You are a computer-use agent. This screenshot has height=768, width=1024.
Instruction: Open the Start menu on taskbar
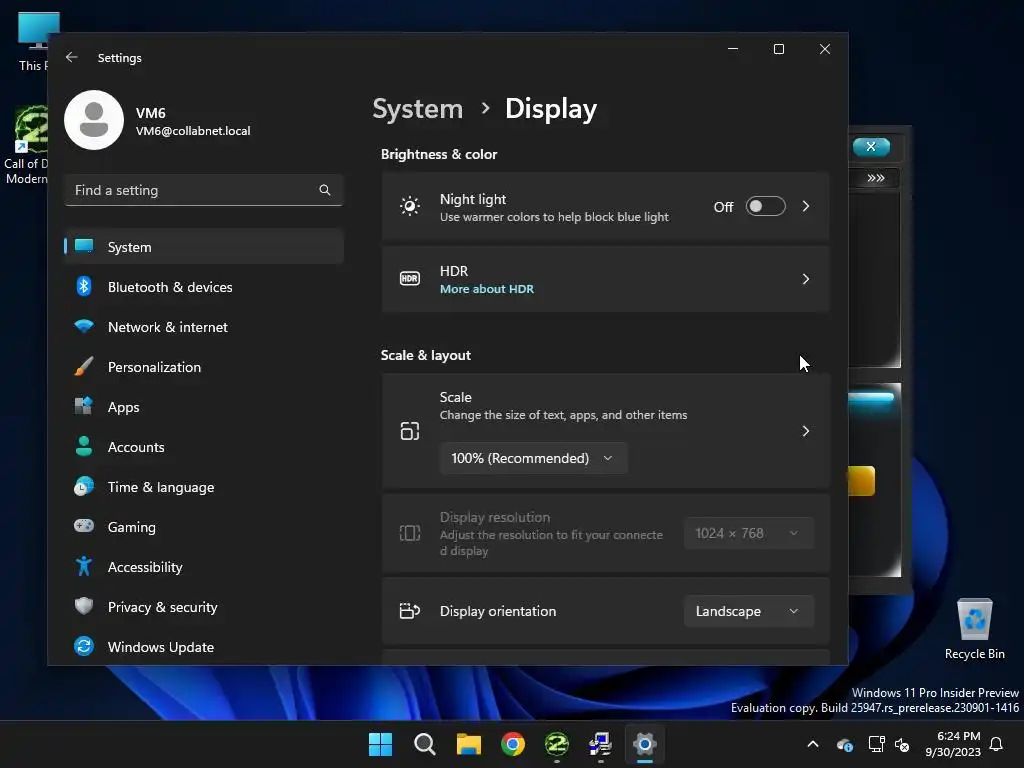point(380,744)
